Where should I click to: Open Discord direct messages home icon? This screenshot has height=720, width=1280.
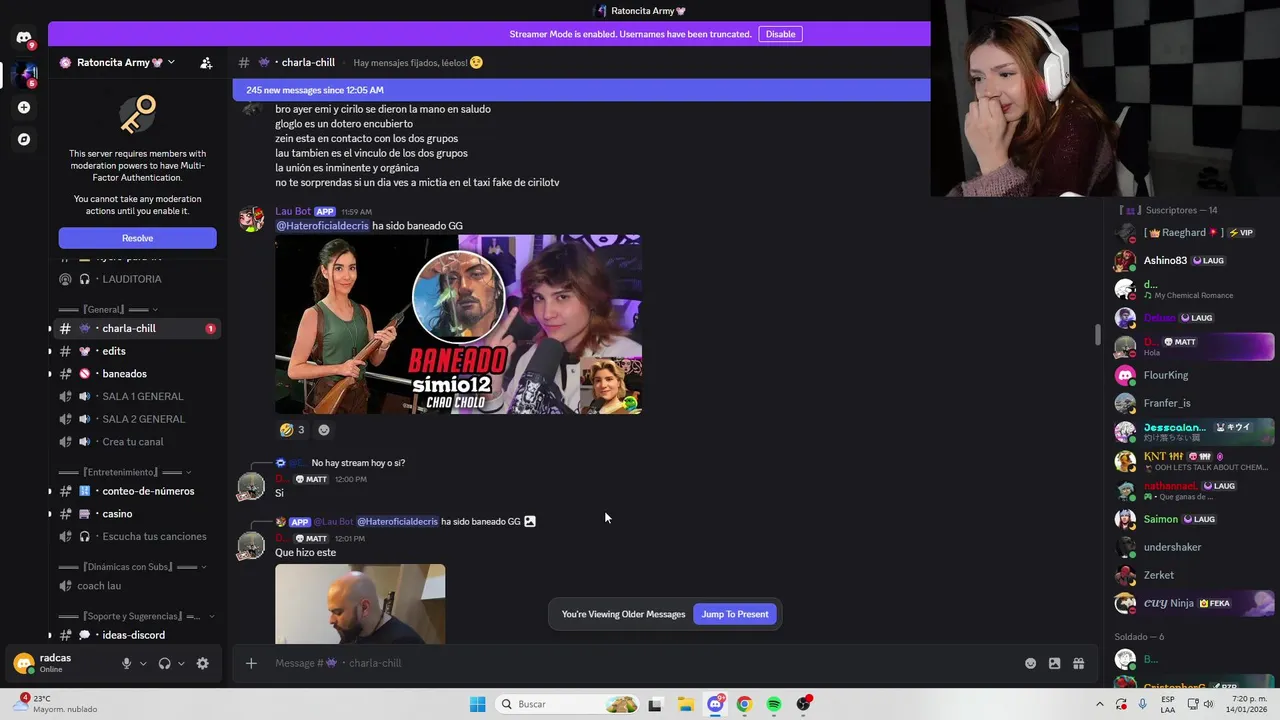pos(24,38)
